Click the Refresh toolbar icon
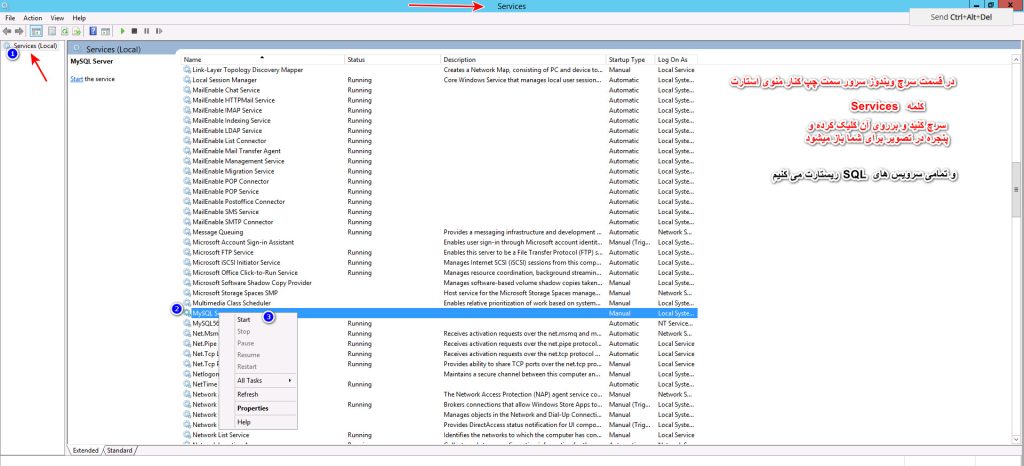The image size is (1024, 466). [65, 31]
